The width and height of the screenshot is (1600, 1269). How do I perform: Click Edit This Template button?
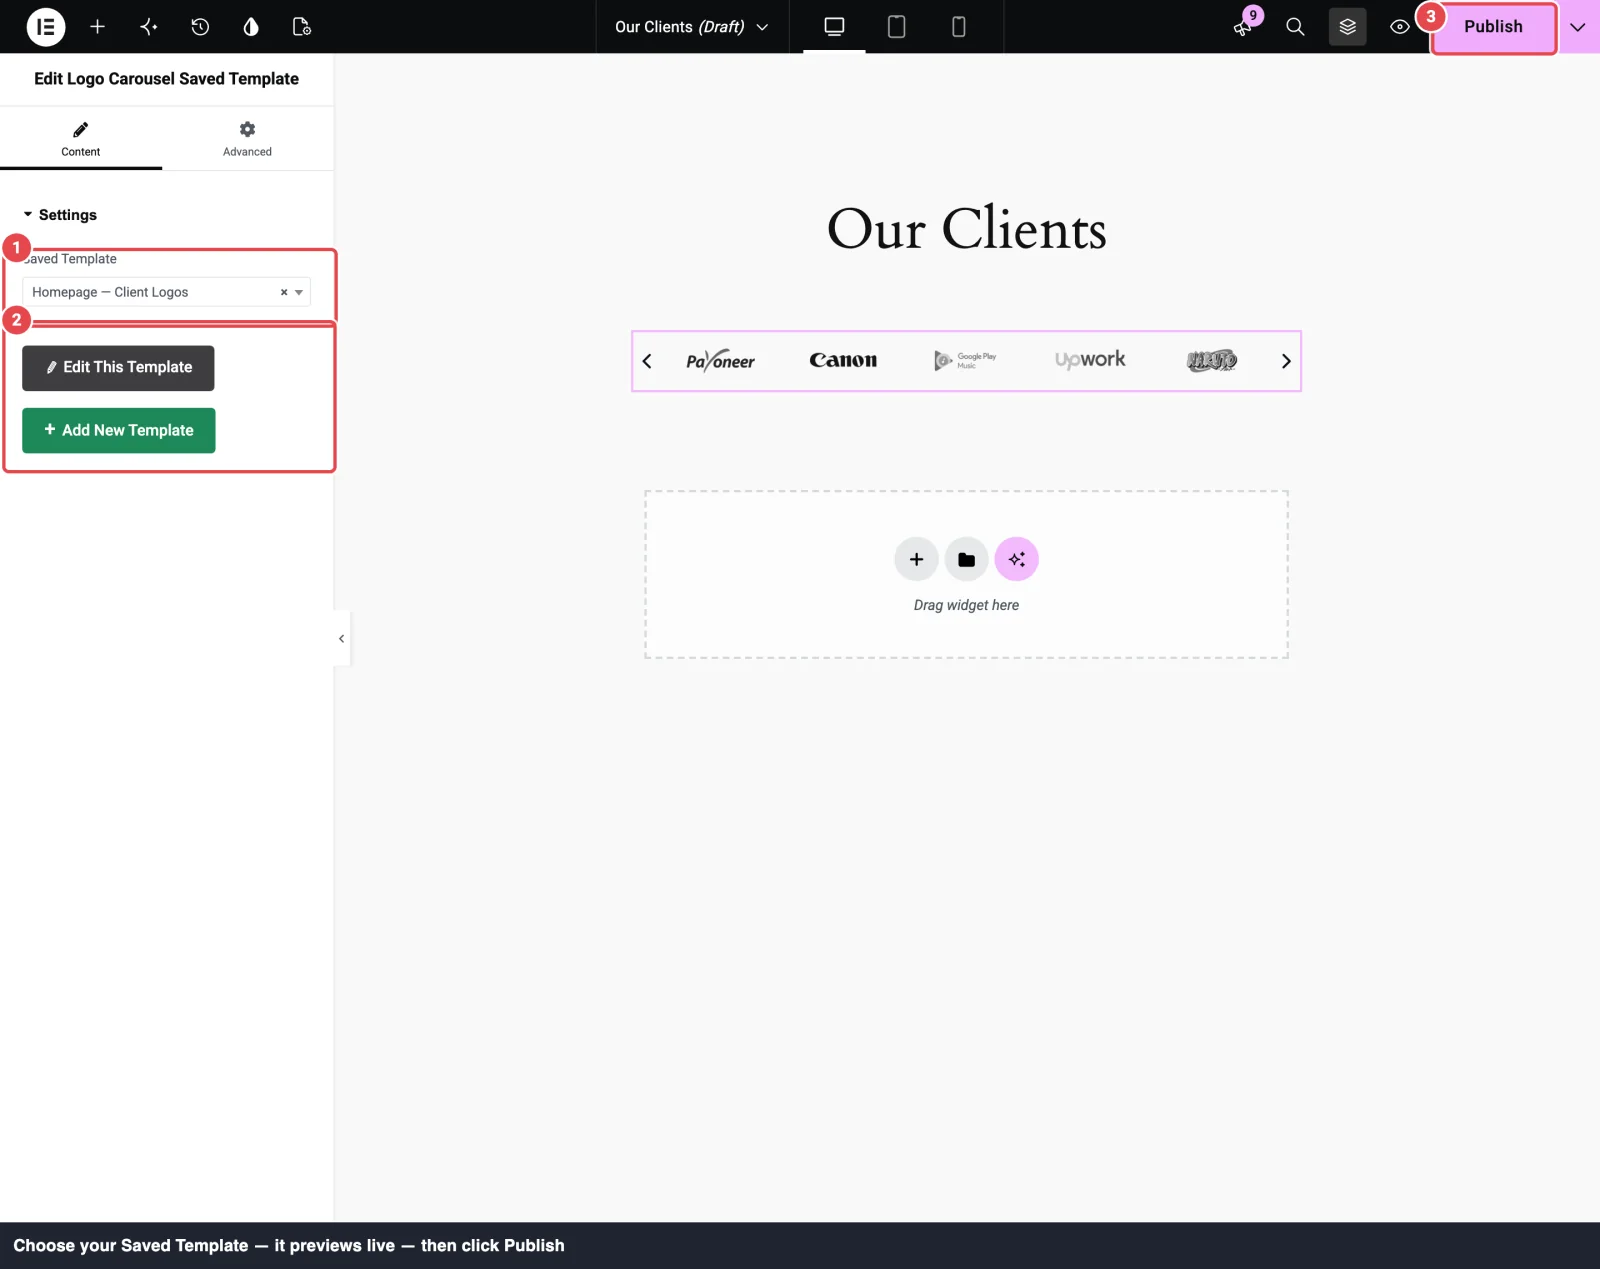point(118,368)
